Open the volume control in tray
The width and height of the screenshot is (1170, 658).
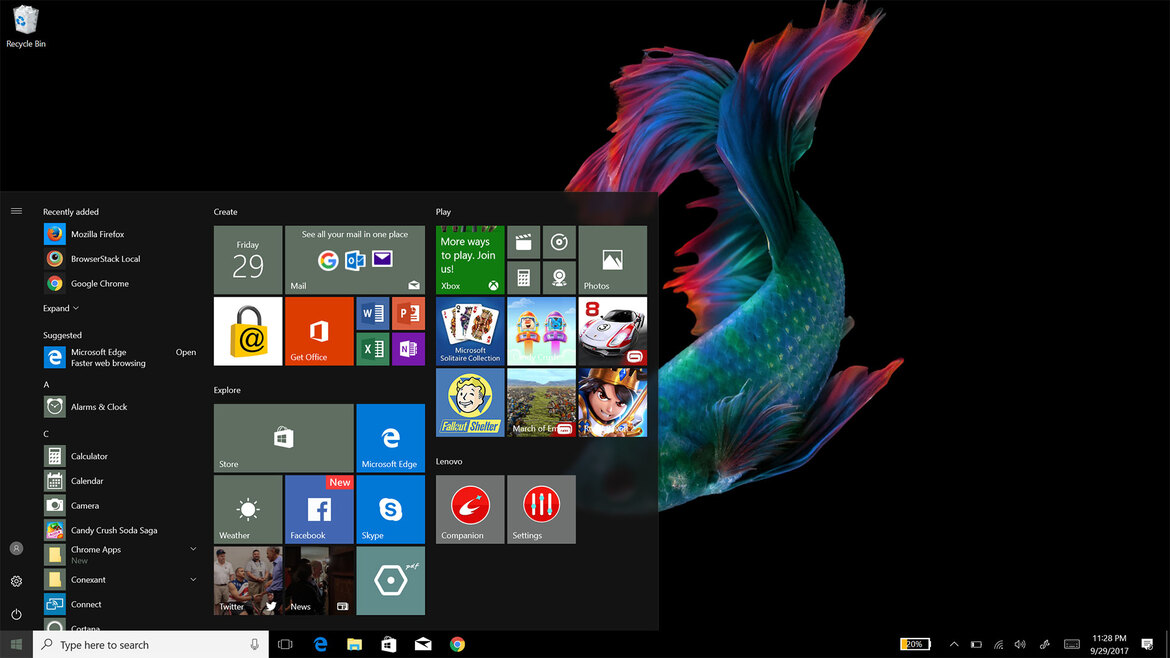pos(1020,645)
